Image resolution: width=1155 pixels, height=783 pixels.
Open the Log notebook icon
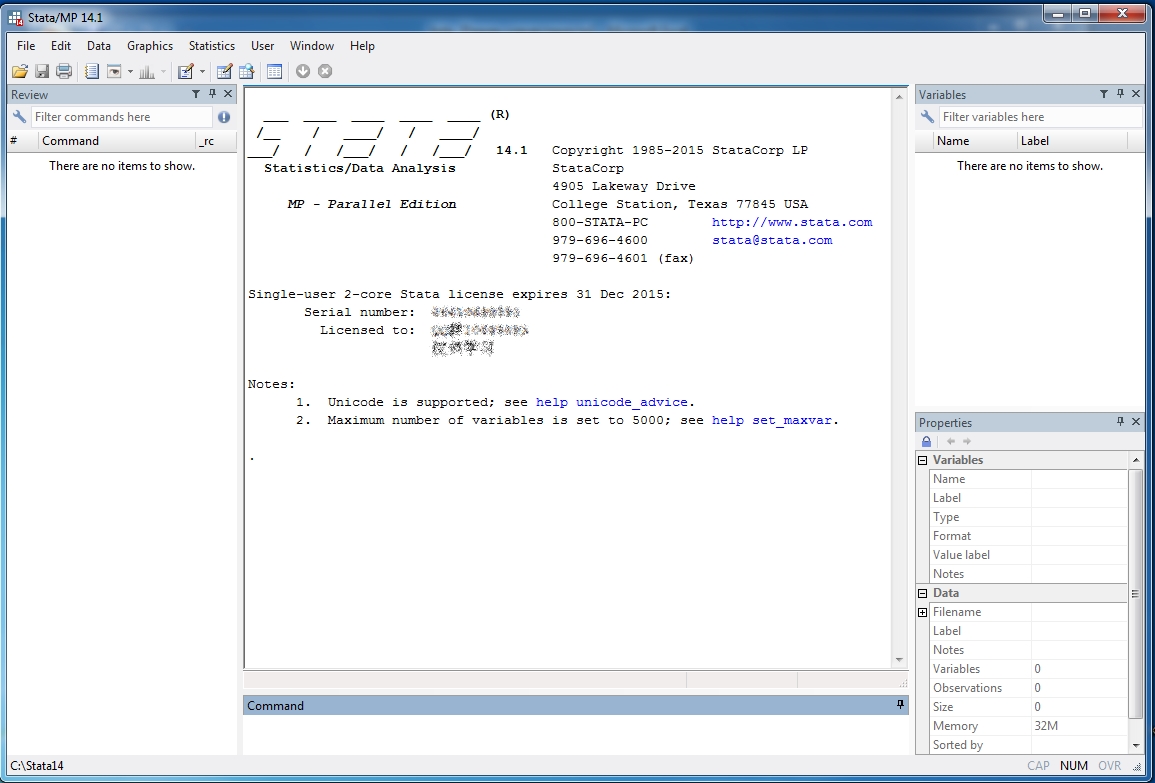(91, 71)
